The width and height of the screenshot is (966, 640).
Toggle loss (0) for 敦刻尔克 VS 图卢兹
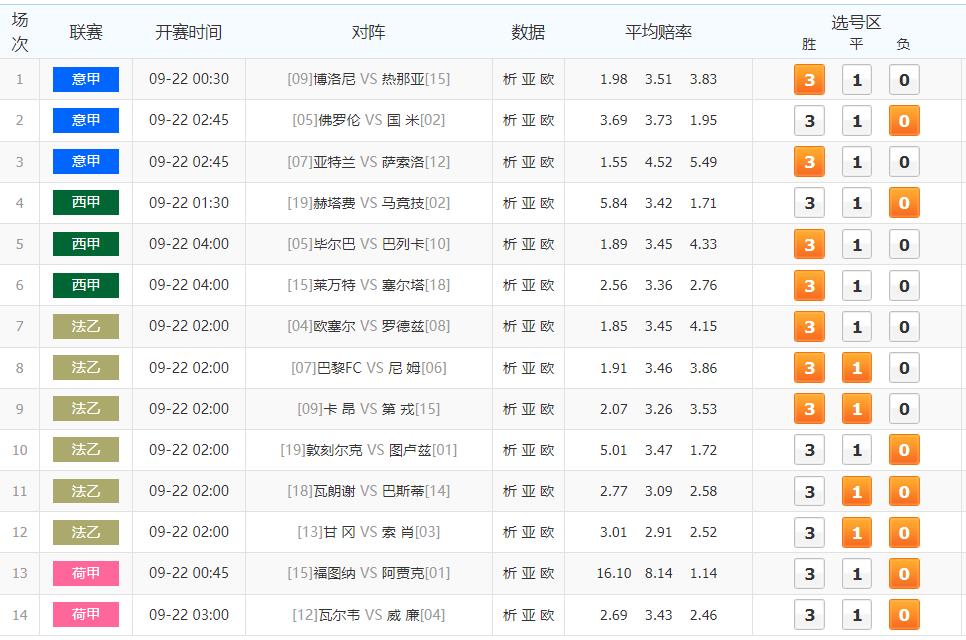point(904,450)
